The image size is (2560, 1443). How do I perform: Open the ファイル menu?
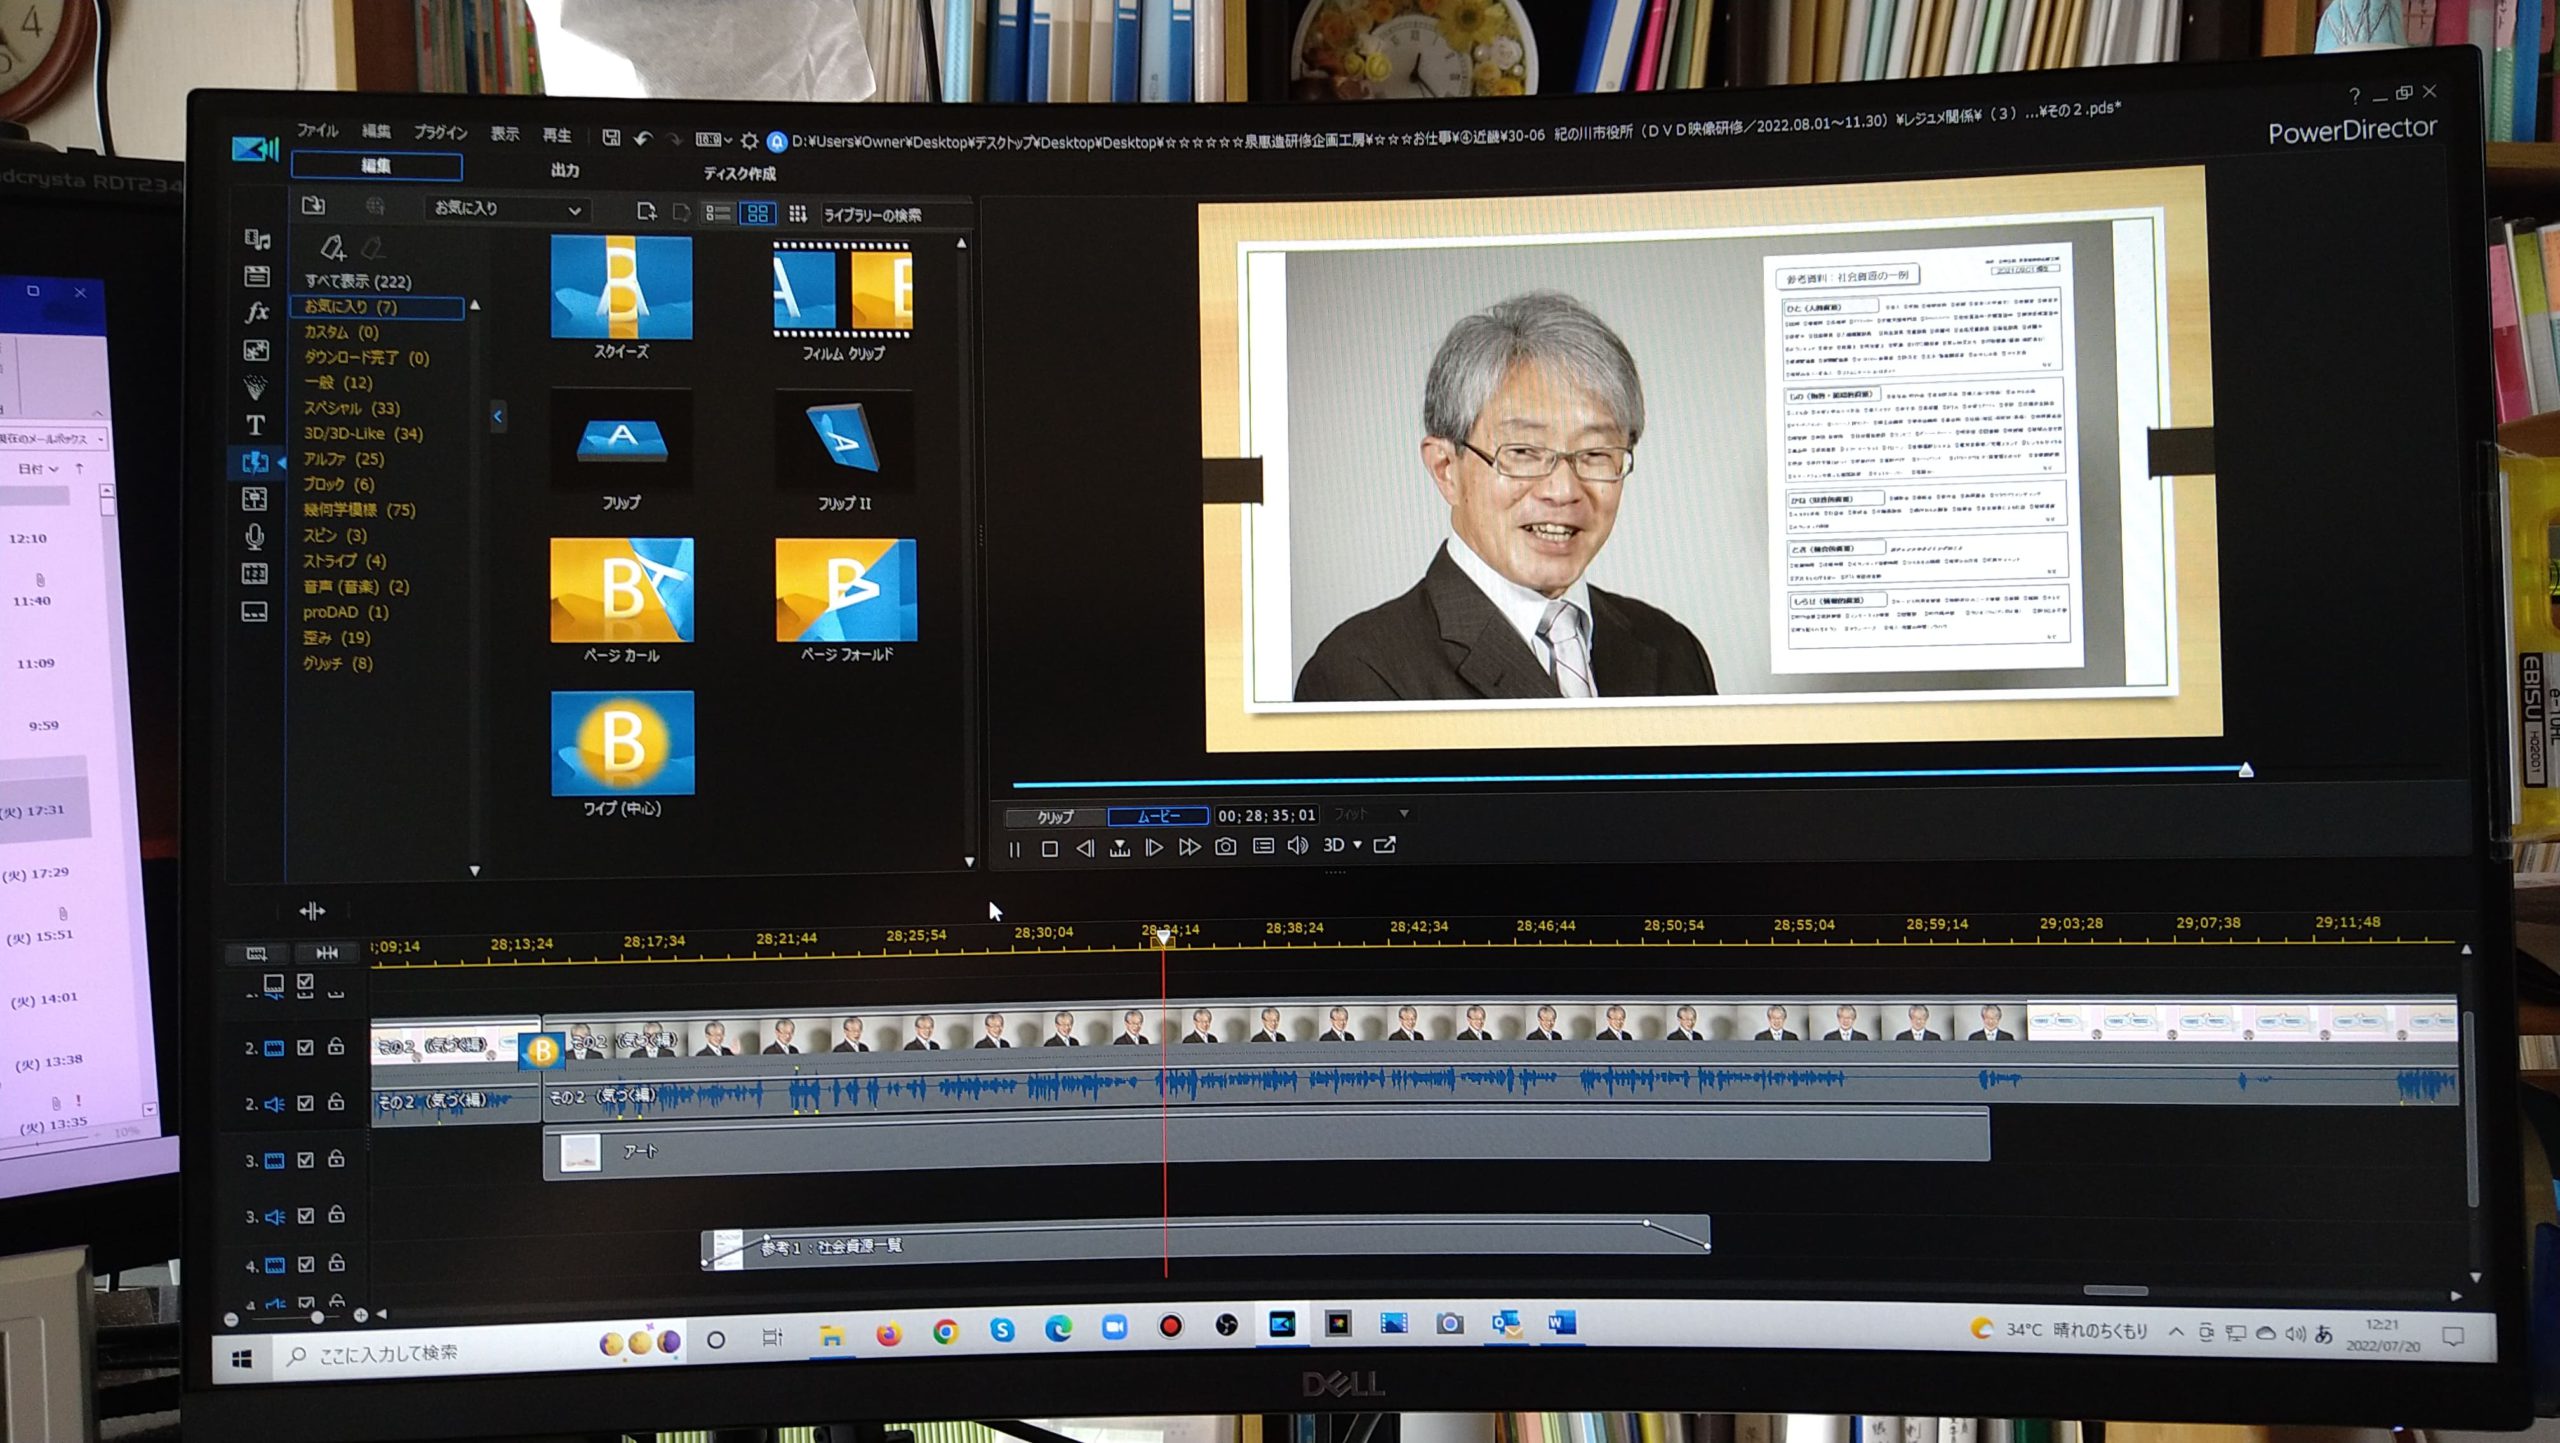point(317,131)
